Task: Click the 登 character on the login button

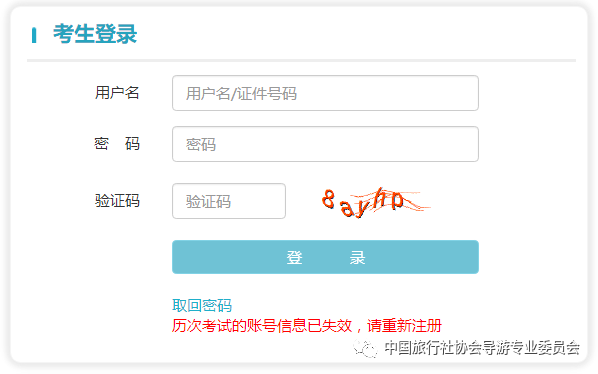Action: click(x=294, y=257)
